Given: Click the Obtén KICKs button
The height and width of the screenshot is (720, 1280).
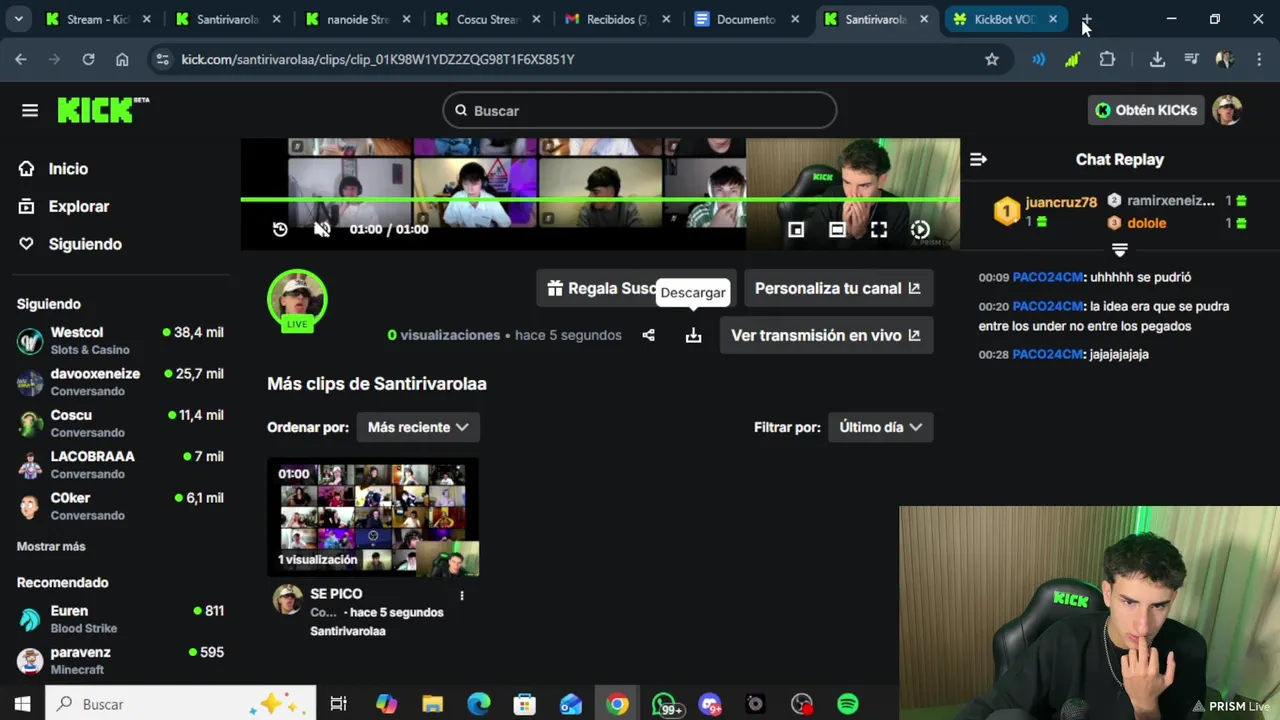Looking at the screenshot, I should pyautogui.click(x=1145, y=110).
